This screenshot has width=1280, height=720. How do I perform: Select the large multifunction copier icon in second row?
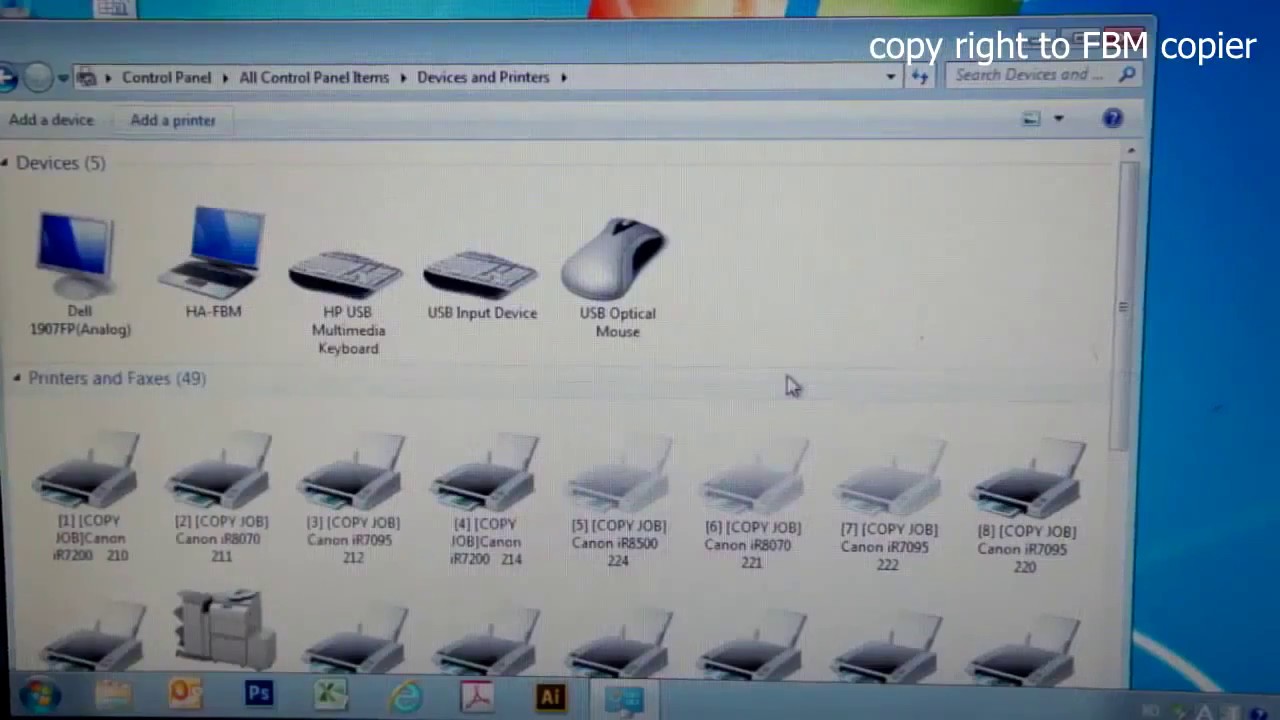click(x=225, y=628)
